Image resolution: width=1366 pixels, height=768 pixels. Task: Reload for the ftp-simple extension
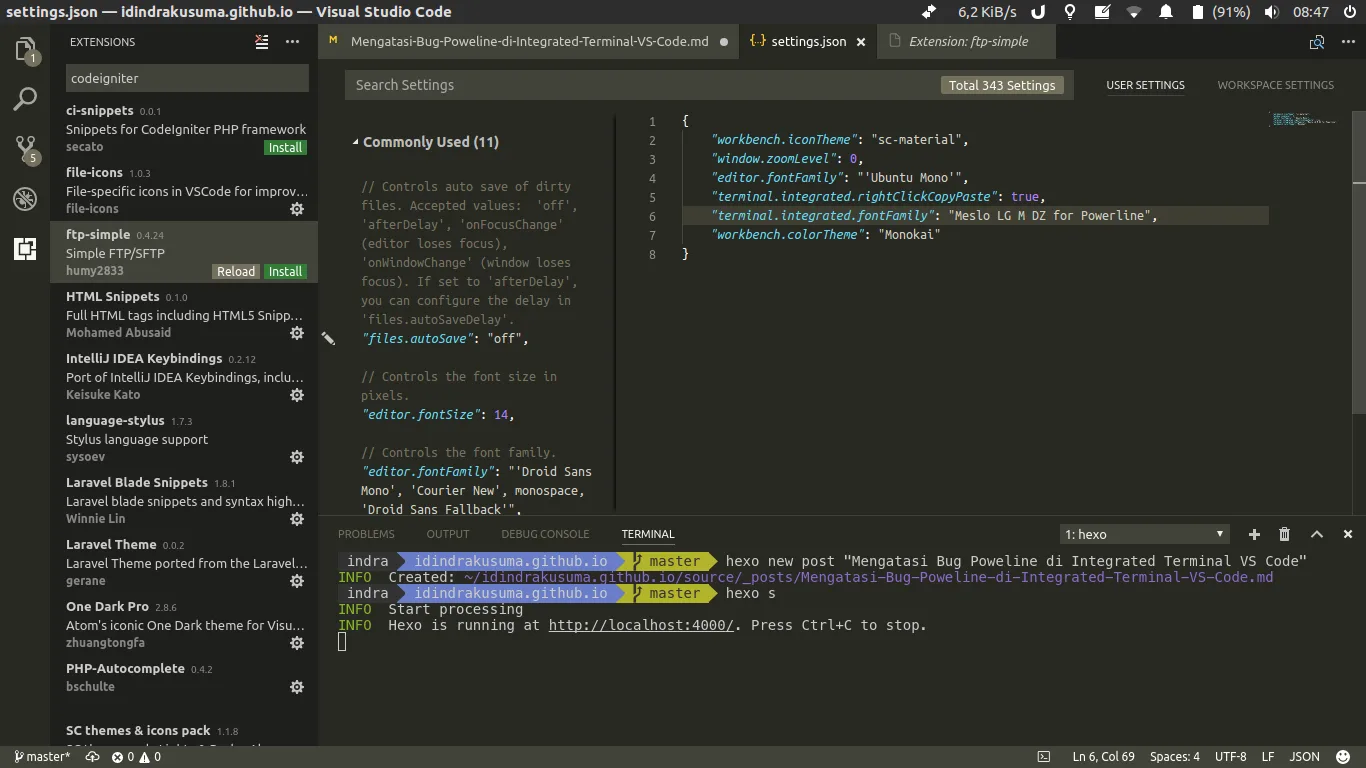tap(236, 271)
